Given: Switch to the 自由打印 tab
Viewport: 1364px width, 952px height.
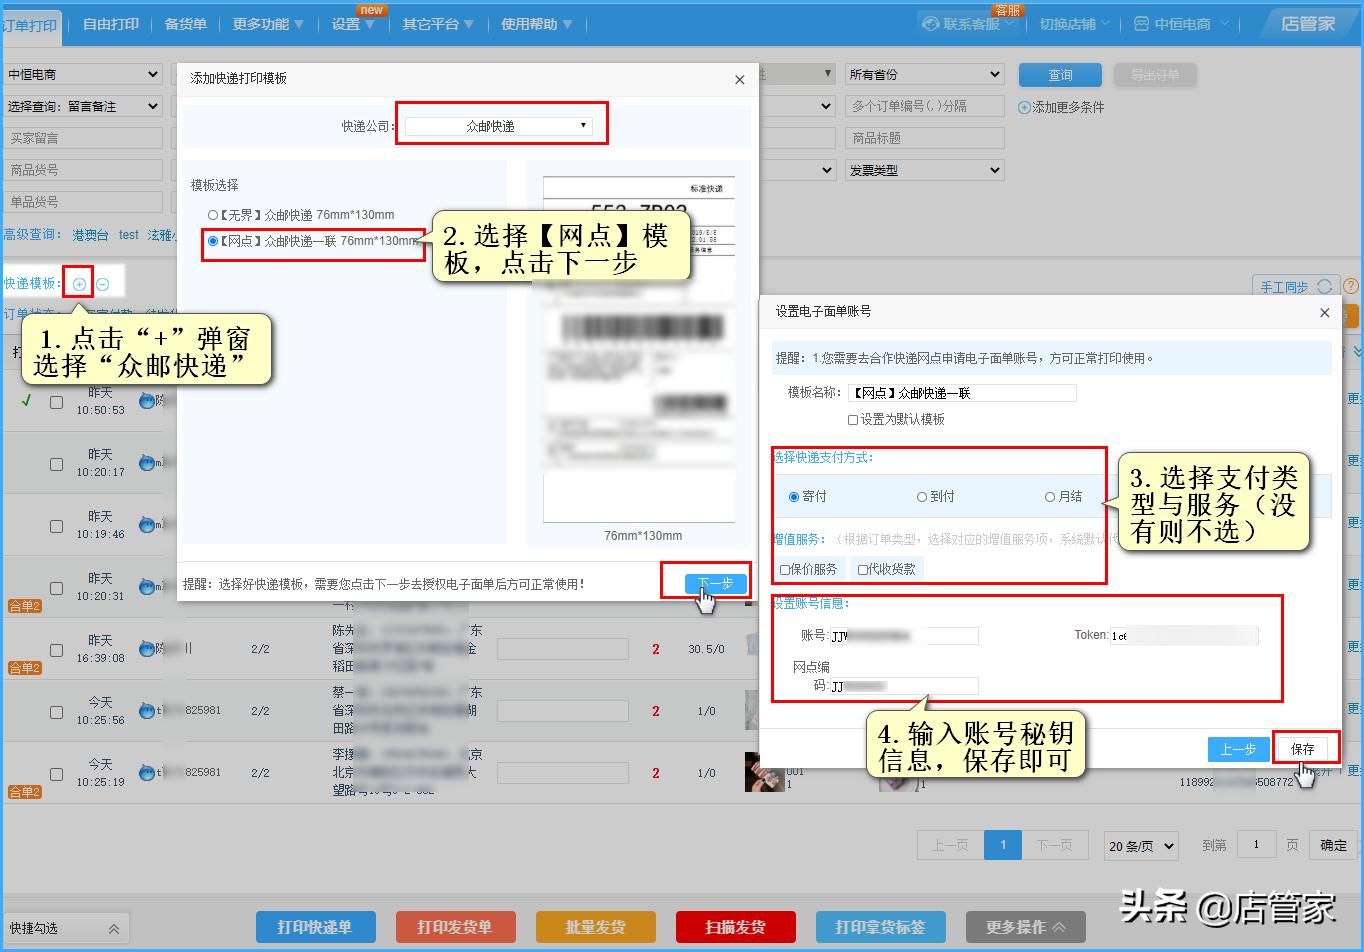Looking at the screenshot, I should (x=110, y=24).
